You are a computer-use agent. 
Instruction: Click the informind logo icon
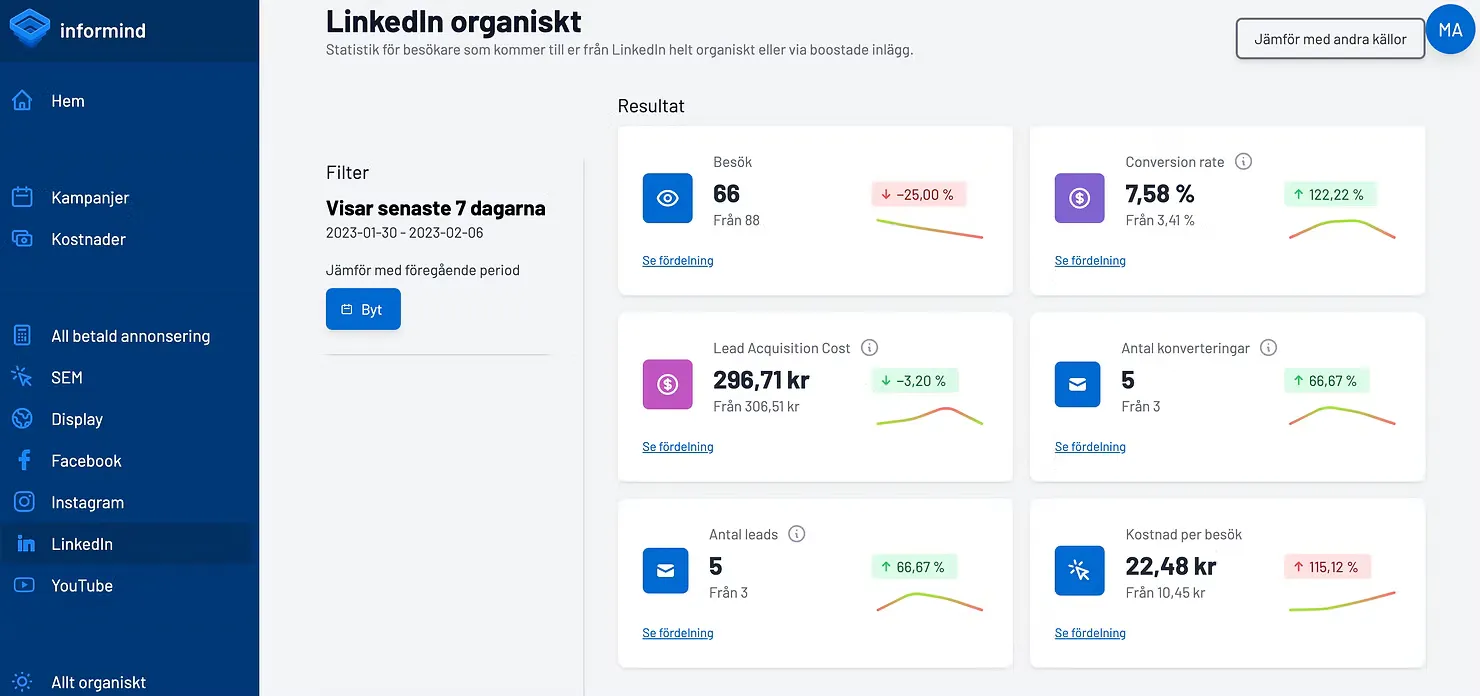pos(28,27)
